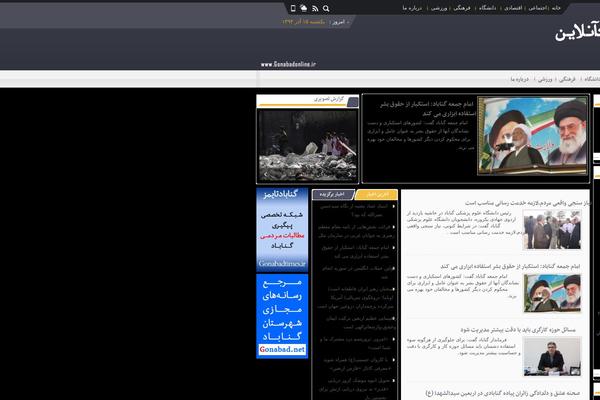
Task: Open فرهنگی in the dark header bar
Action: pos(461,8)
